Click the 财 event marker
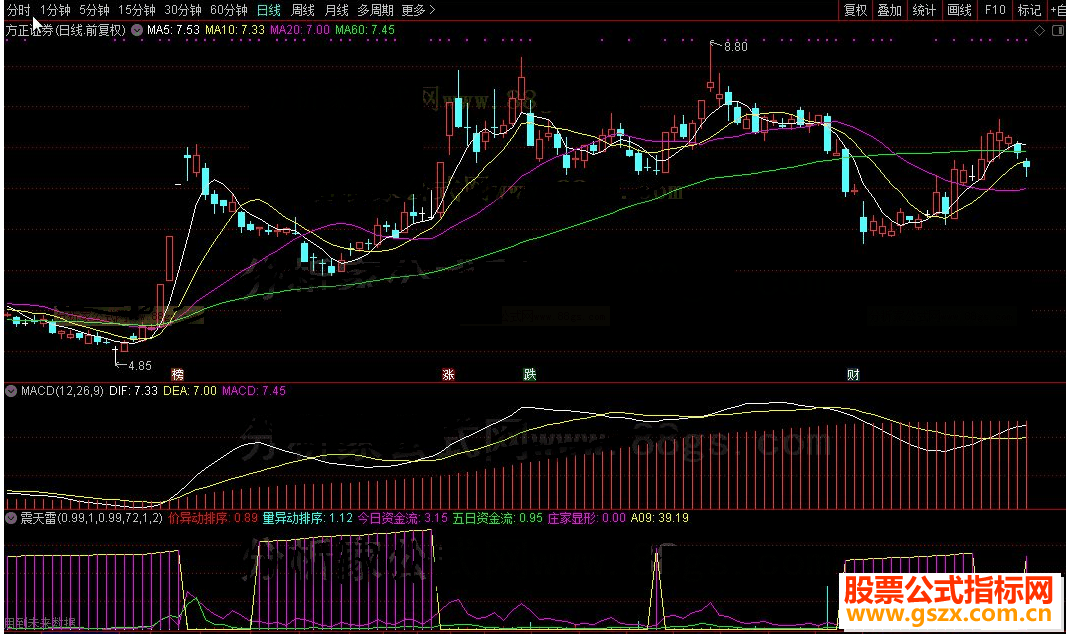Screen dimensions: 1066x634 tap(853, 374)
